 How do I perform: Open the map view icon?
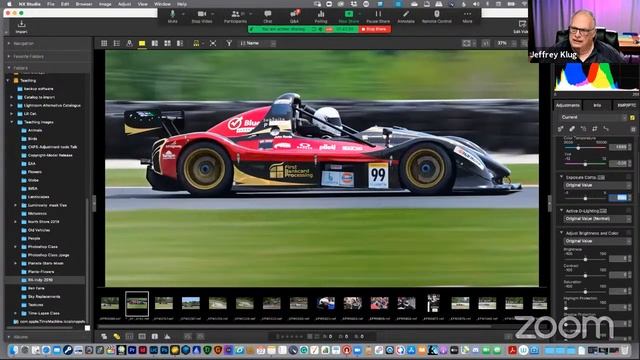click(129, 43)
